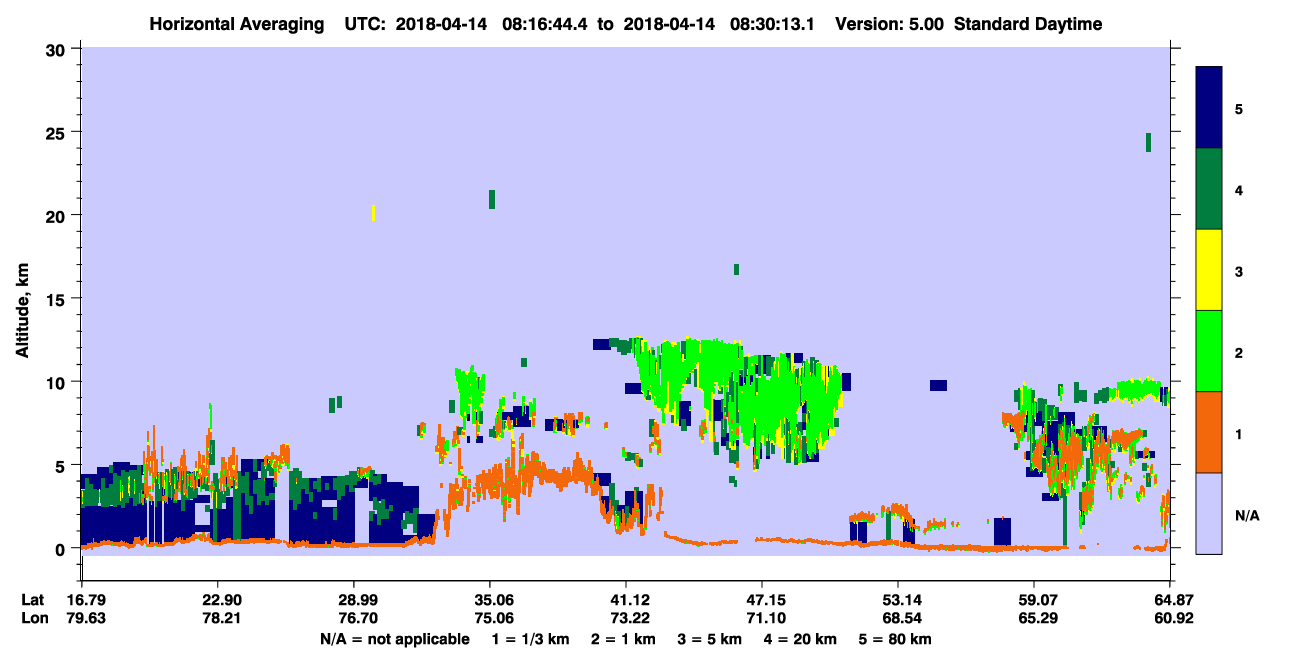Click 'Version: 5.00' in the title
This screenshot has height=667, width=1300.
click(891, 24)
